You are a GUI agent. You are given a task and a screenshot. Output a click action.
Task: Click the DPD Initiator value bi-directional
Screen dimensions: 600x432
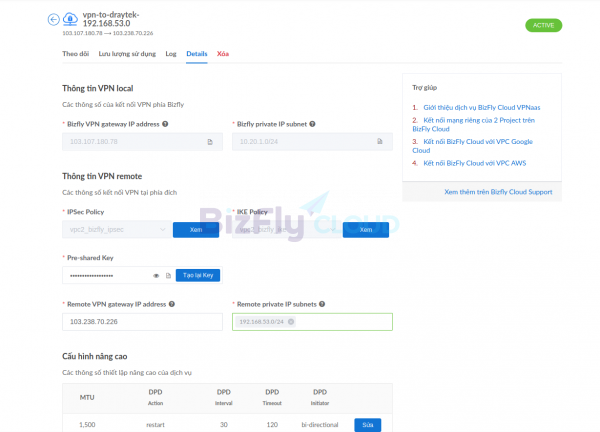click(x=320, y=425)
